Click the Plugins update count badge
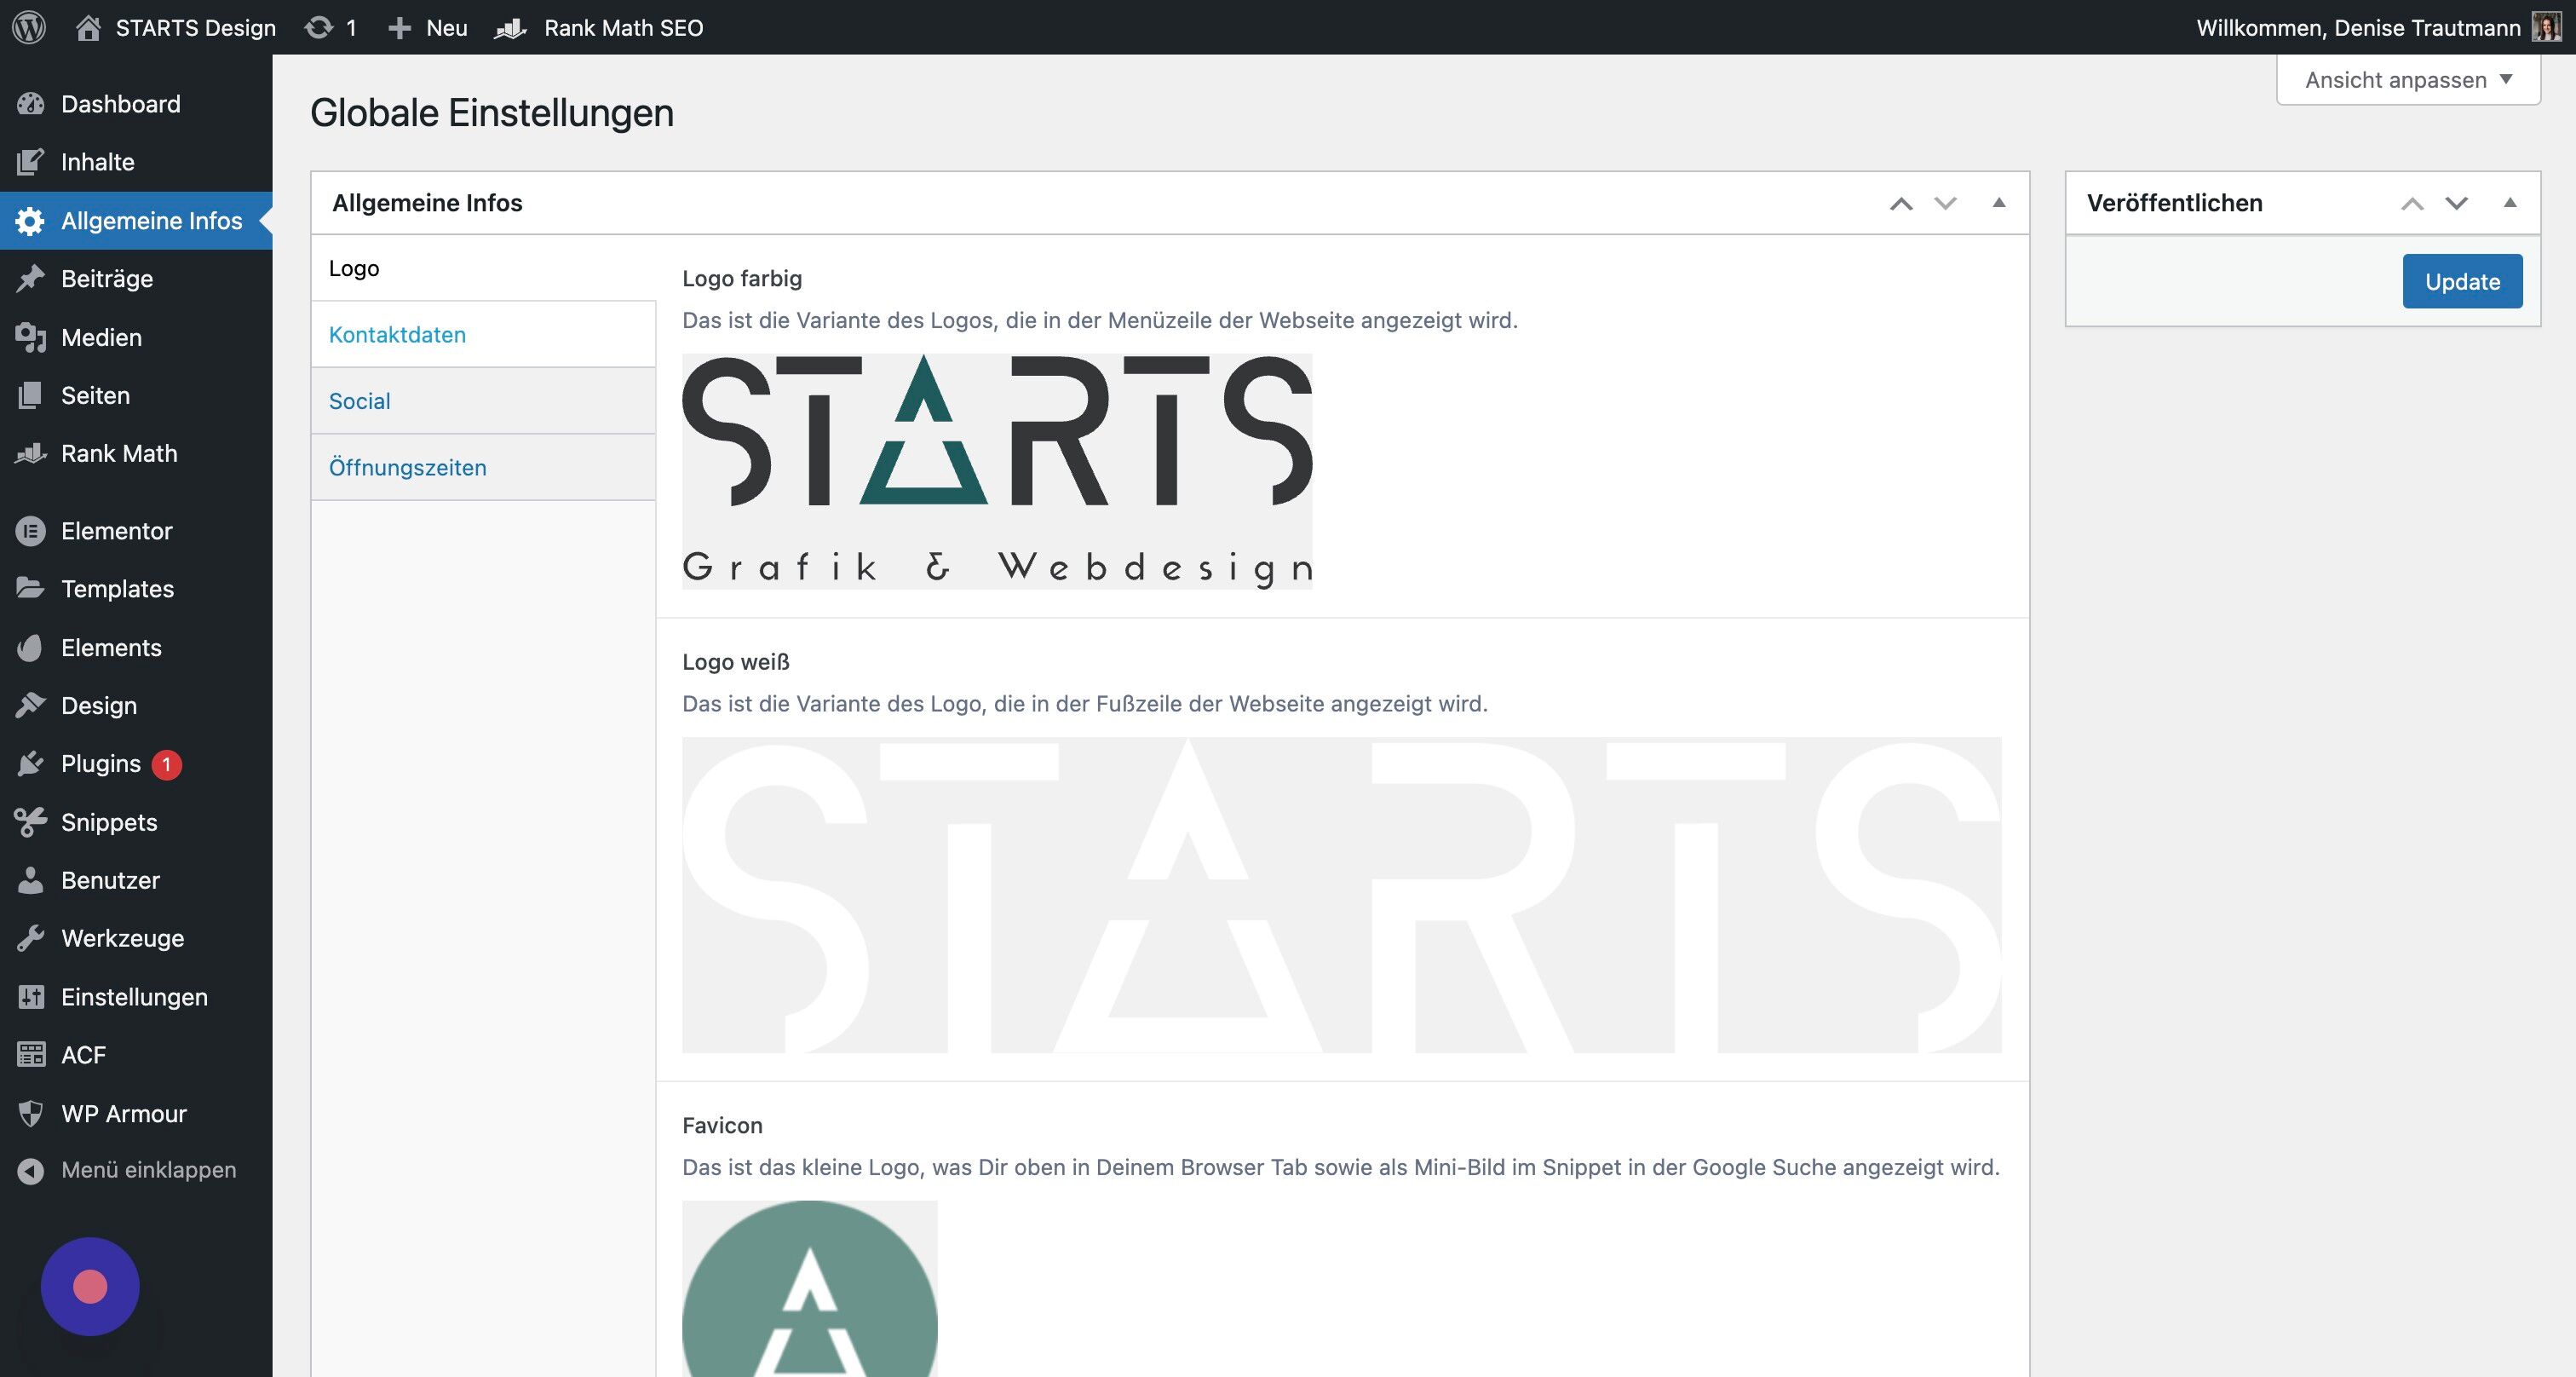This screenshot has width=2576, height=1377. [167, 765]
